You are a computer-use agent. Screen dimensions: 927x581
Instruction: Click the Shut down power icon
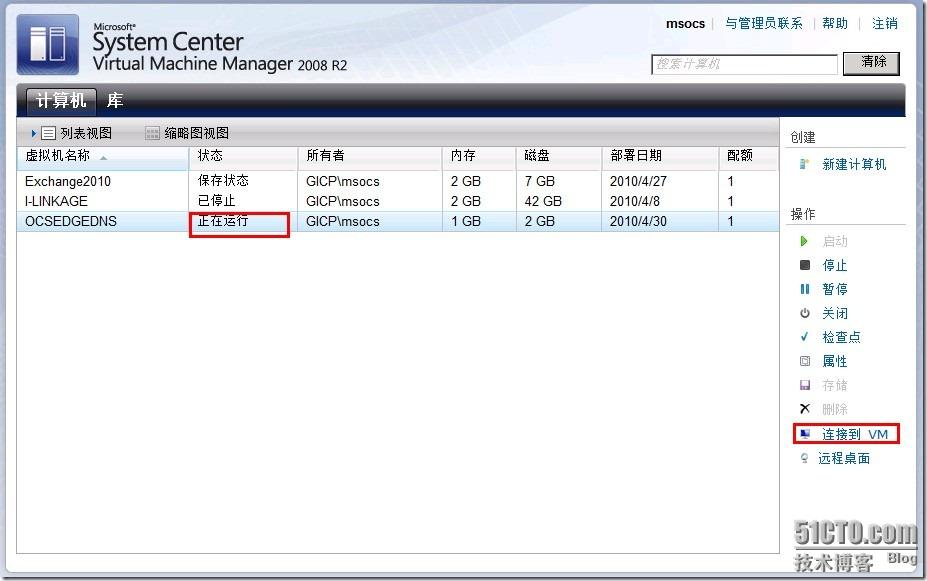[x=805, y=313]
